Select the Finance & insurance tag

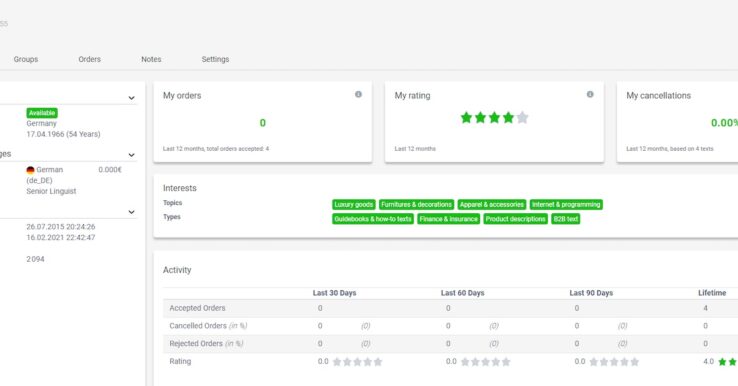(x=449, y=219)
